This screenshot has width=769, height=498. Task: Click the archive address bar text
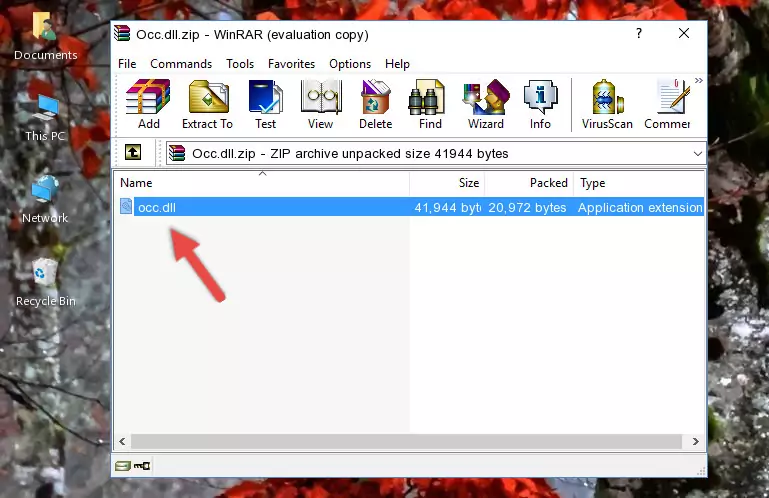(x=350, y=154)
